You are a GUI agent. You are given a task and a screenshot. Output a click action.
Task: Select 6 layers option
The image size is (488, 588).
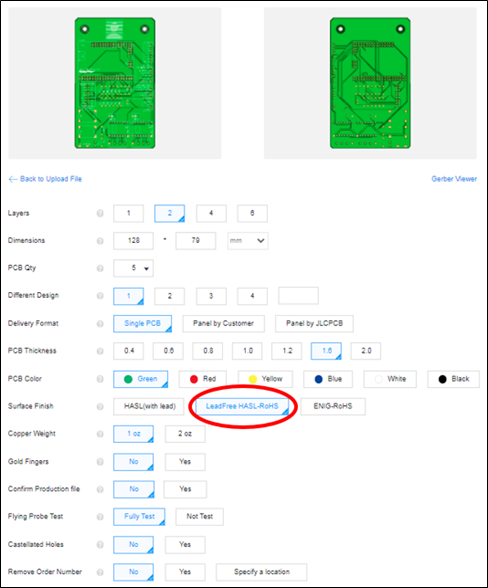coord(252,213)
